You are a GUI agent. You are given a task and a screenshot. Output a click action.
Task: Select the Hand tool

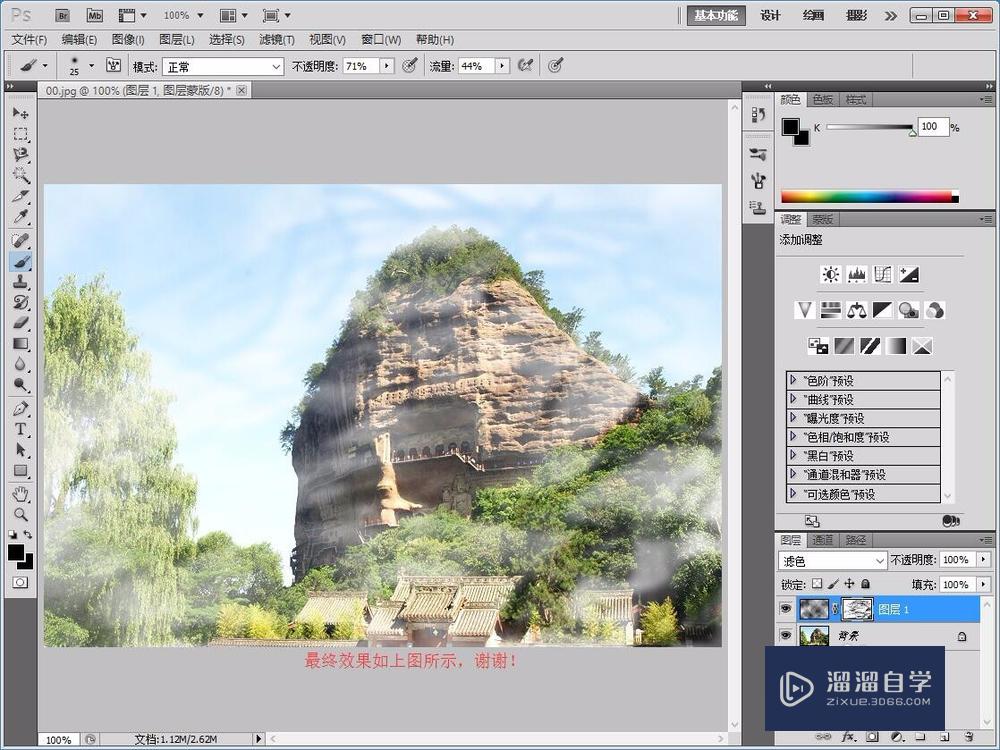click(20, 494)
